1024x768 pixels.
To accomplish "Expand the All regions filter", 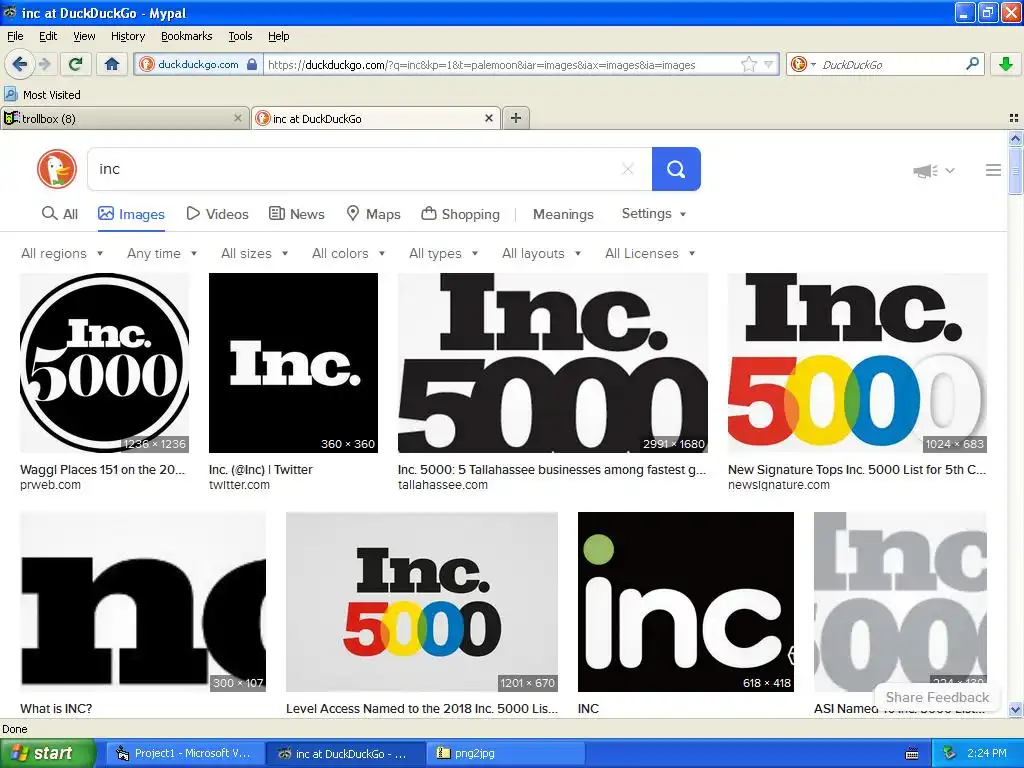I will [62, 253].
